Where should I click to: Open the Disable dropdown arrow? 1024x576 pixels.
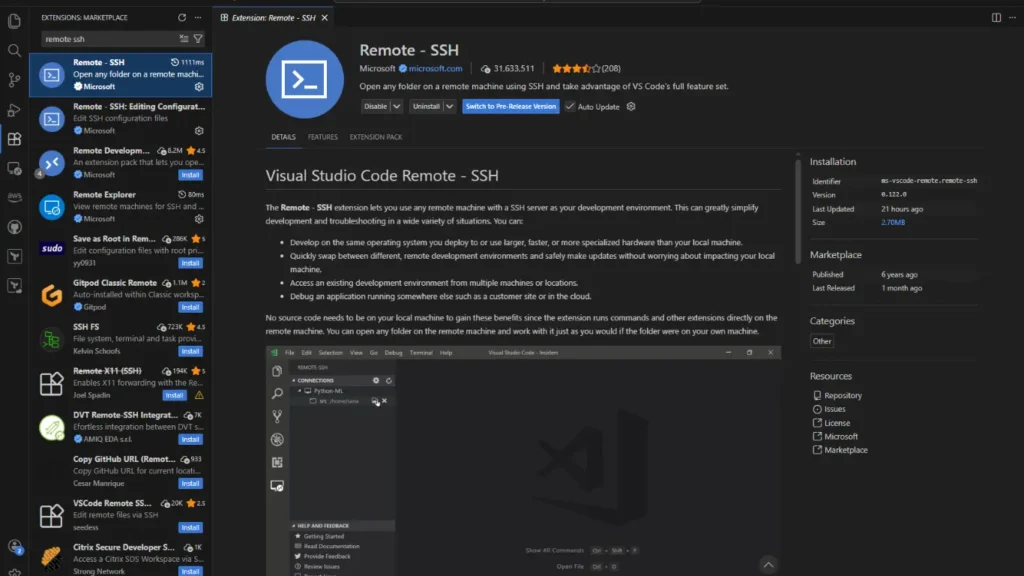coord(398,106)
